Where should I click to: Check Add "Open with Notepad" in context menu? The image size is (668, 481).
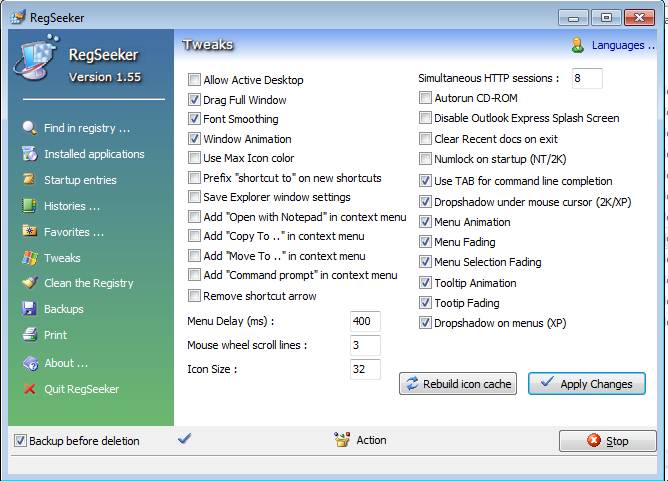pos(194,217)
